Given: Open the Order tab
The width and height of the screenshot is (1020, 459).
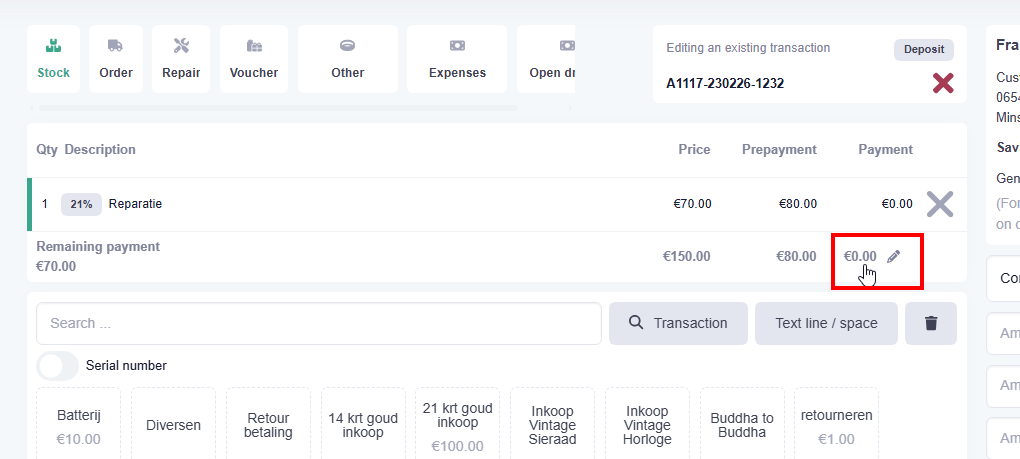Looking at the screenshot, I should click(x=116, y=59).
